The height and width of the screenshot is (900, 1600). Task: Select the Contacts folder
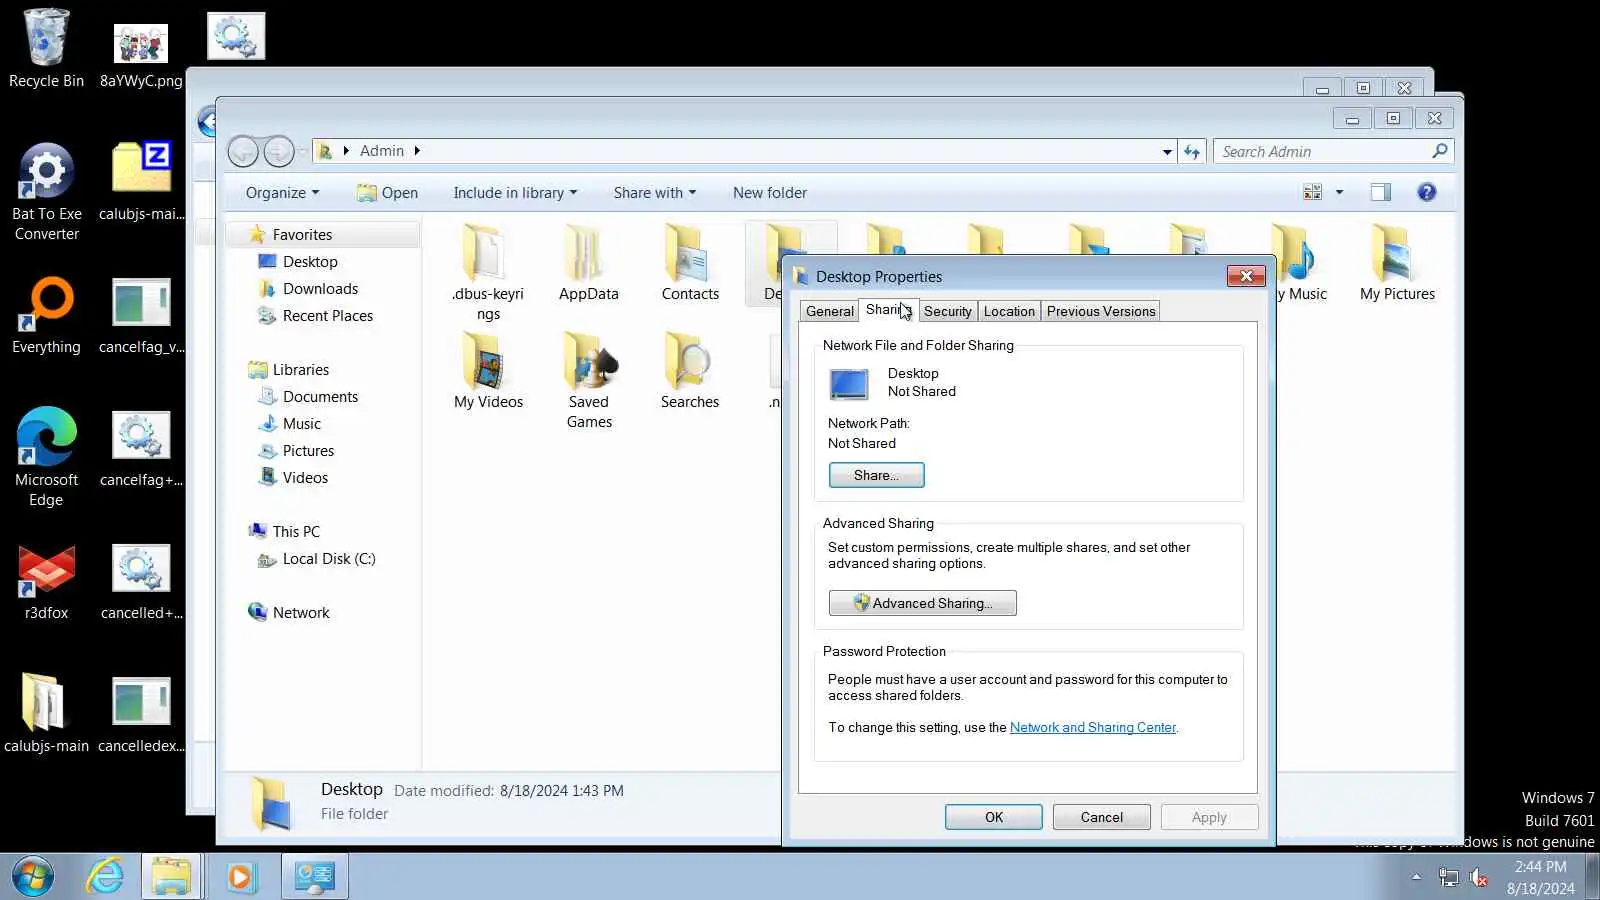click(x=690, y=264)
